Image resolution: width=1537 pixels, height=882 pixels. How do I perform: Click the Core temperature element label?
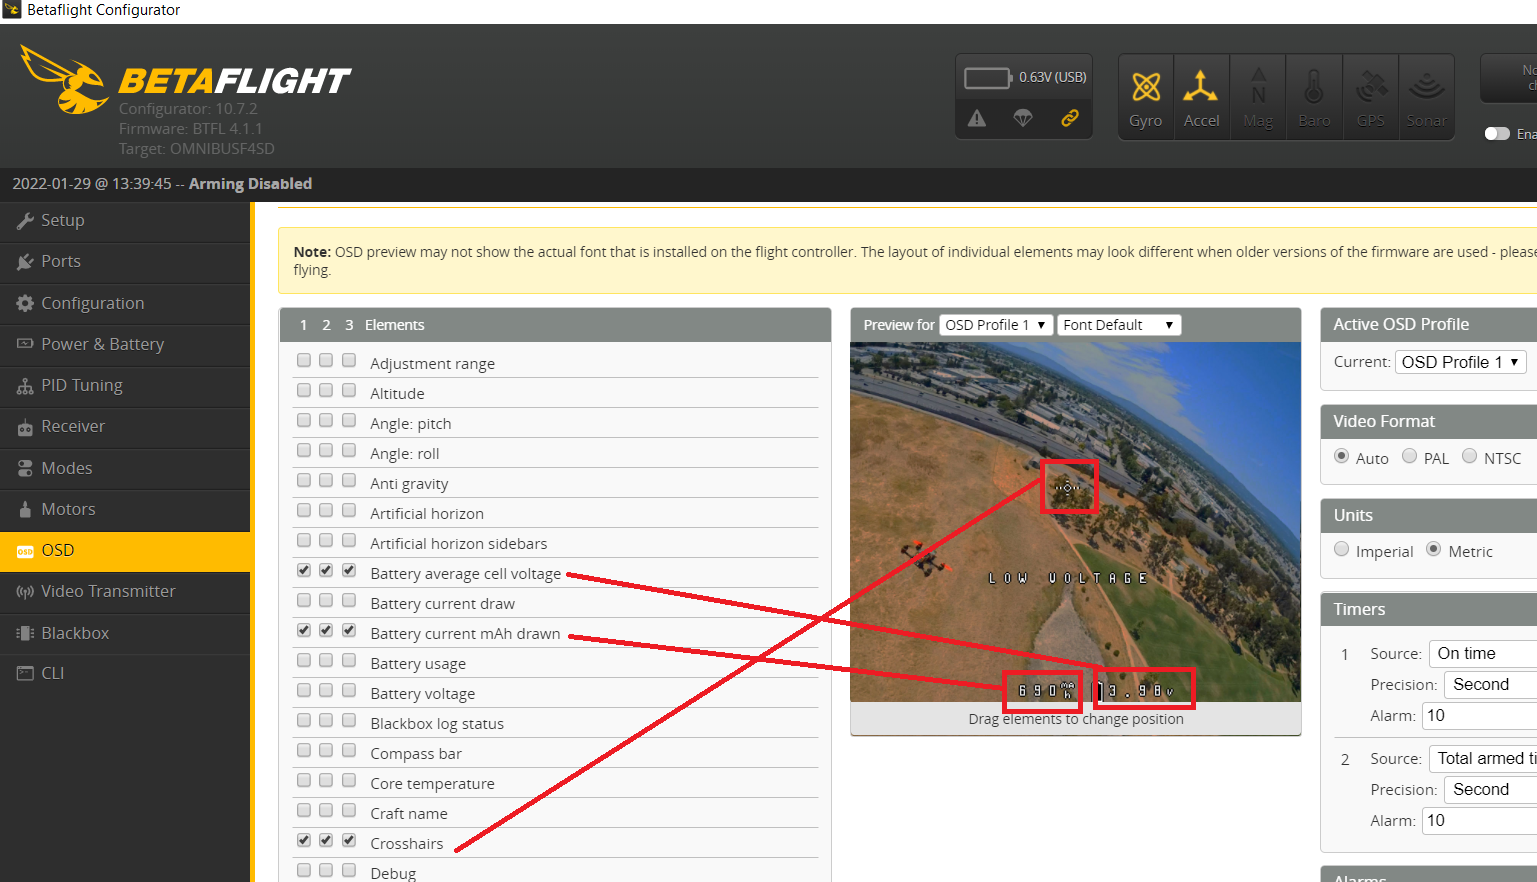[432, 784]
